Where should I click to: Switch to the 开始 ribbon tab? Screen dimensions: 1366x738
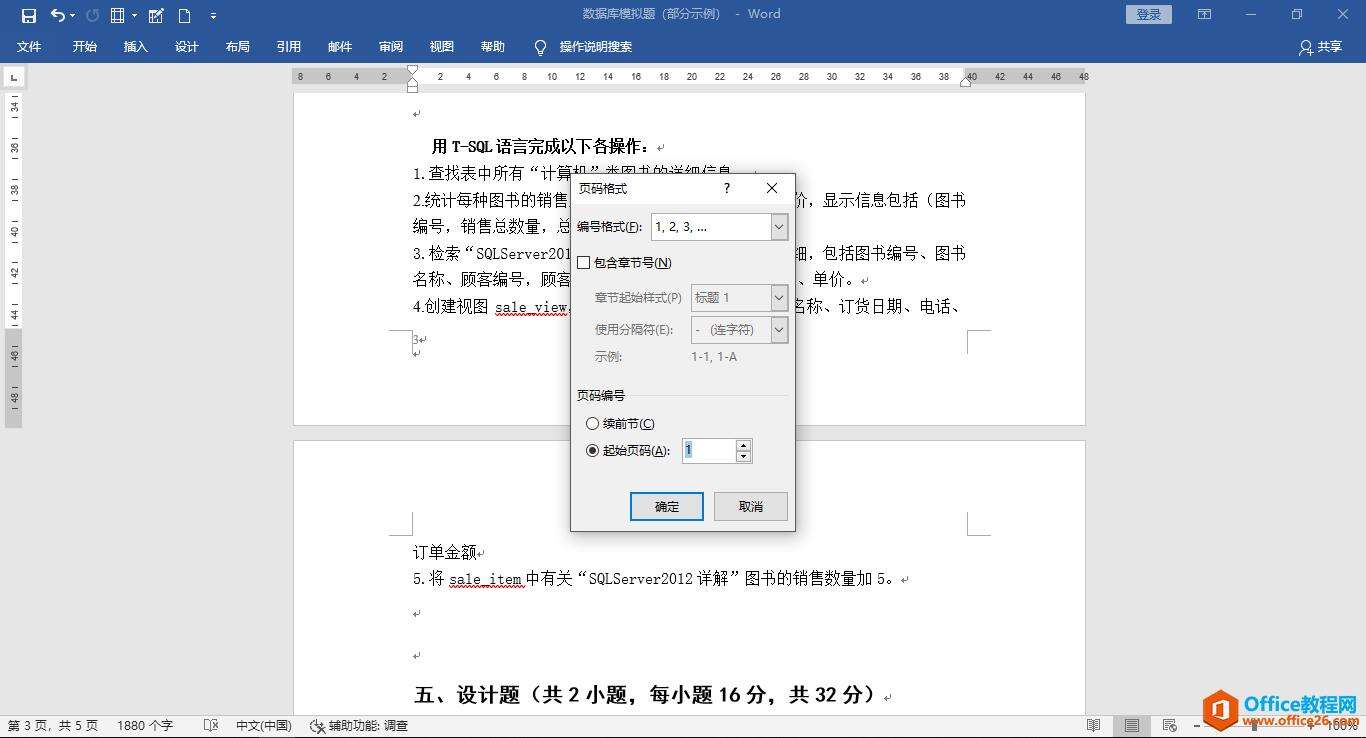tap(85, 47)
